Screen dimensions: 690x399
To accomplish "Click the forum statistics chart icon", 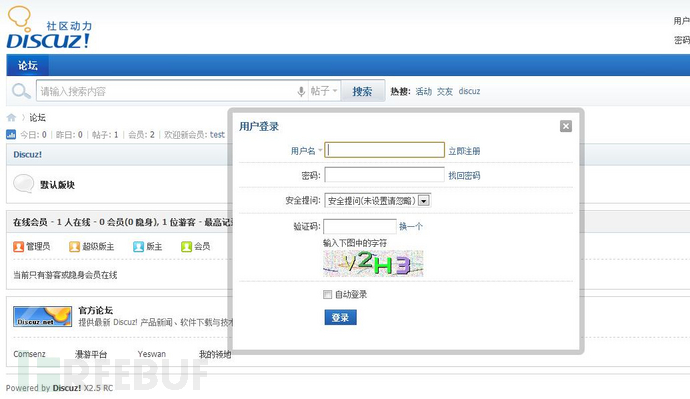I will (11, 135).
